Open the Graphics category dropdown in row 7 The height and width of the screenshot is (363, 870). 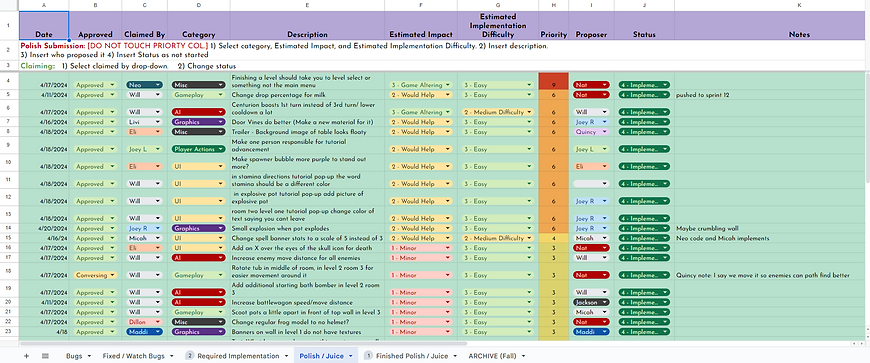[x=199, y=122]
